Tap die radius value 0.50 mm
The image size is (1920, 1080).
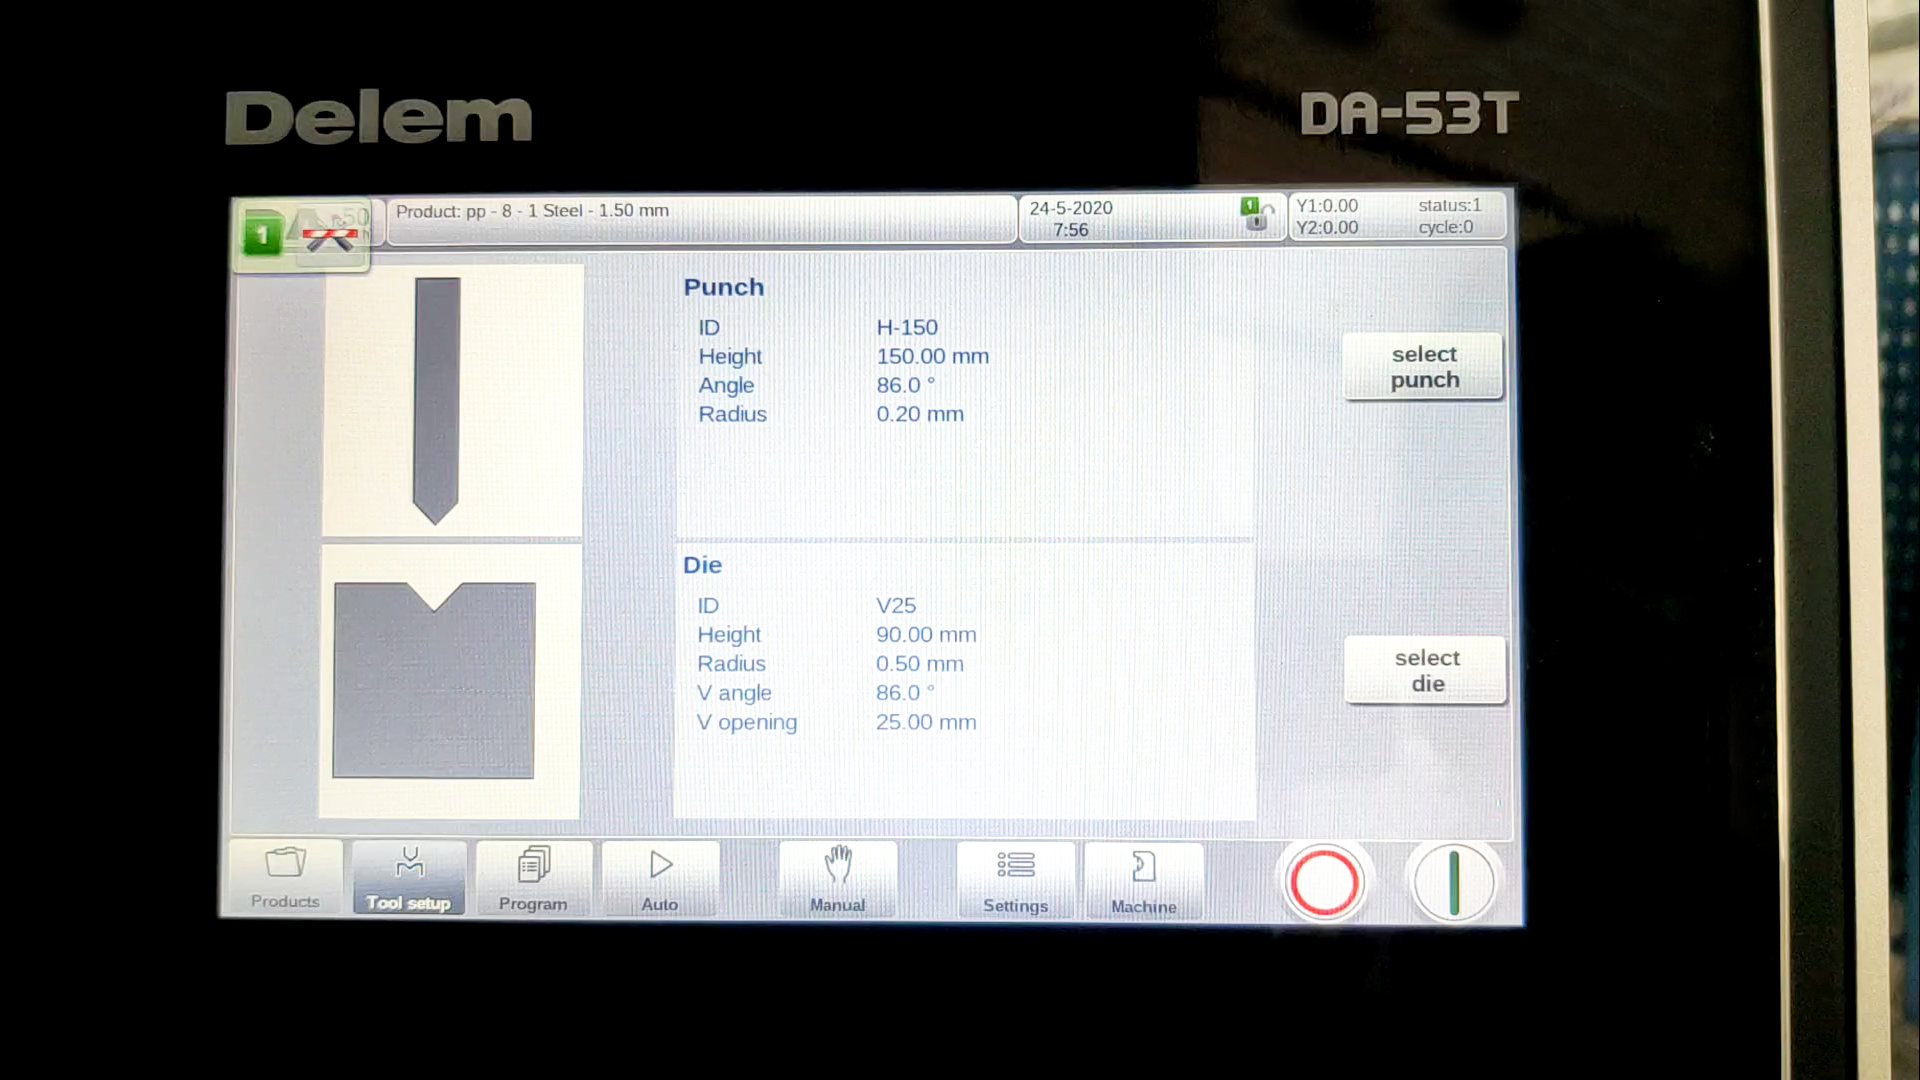coord(920,664)
